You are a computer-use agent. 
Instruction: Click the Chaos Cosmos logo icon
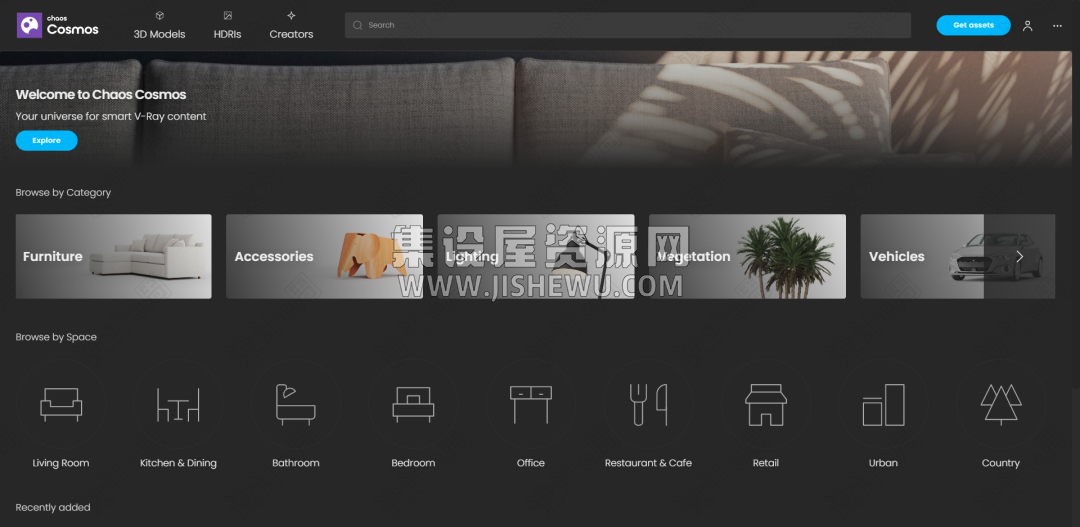click(x=30, y=25)
